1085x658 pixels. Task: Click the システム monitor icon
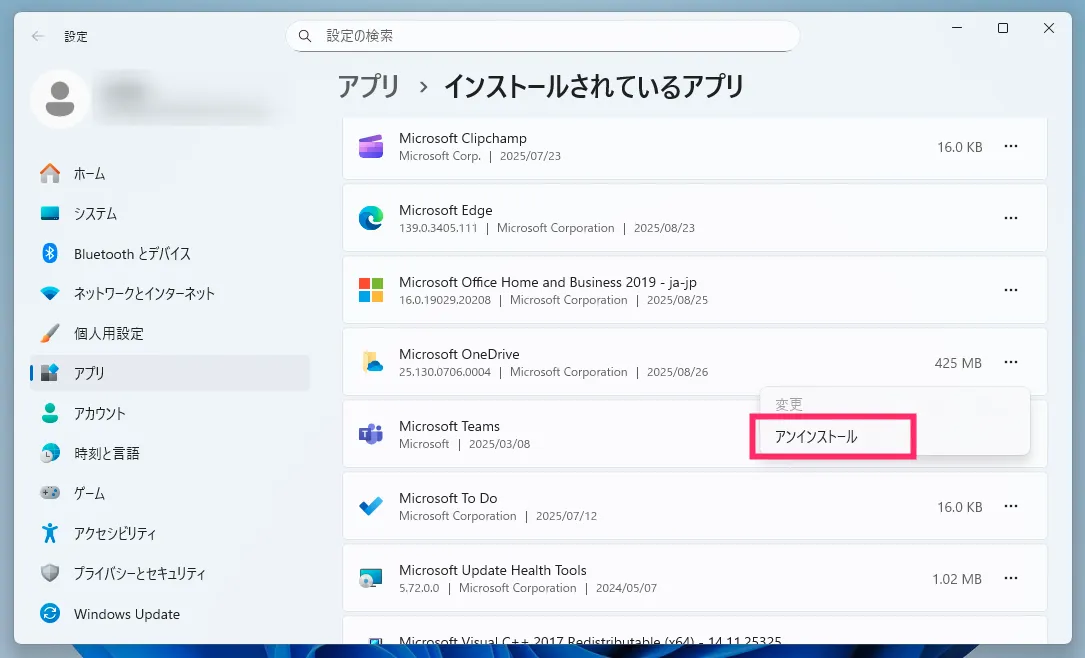pos(50,213)
